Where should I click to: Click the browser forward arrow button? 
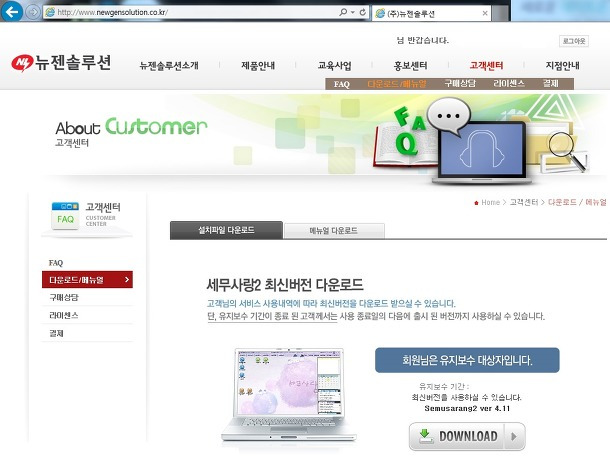pos(33,12)
